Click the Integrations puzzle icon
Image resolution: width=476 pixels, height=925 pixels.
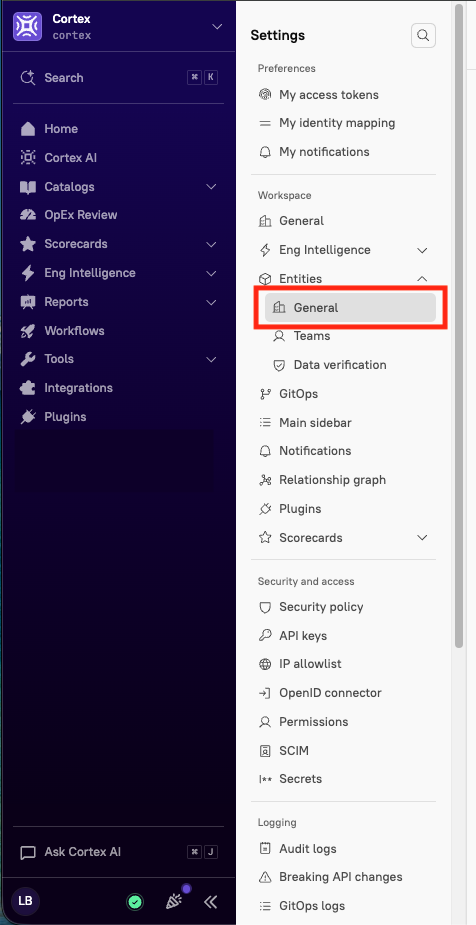28,388
